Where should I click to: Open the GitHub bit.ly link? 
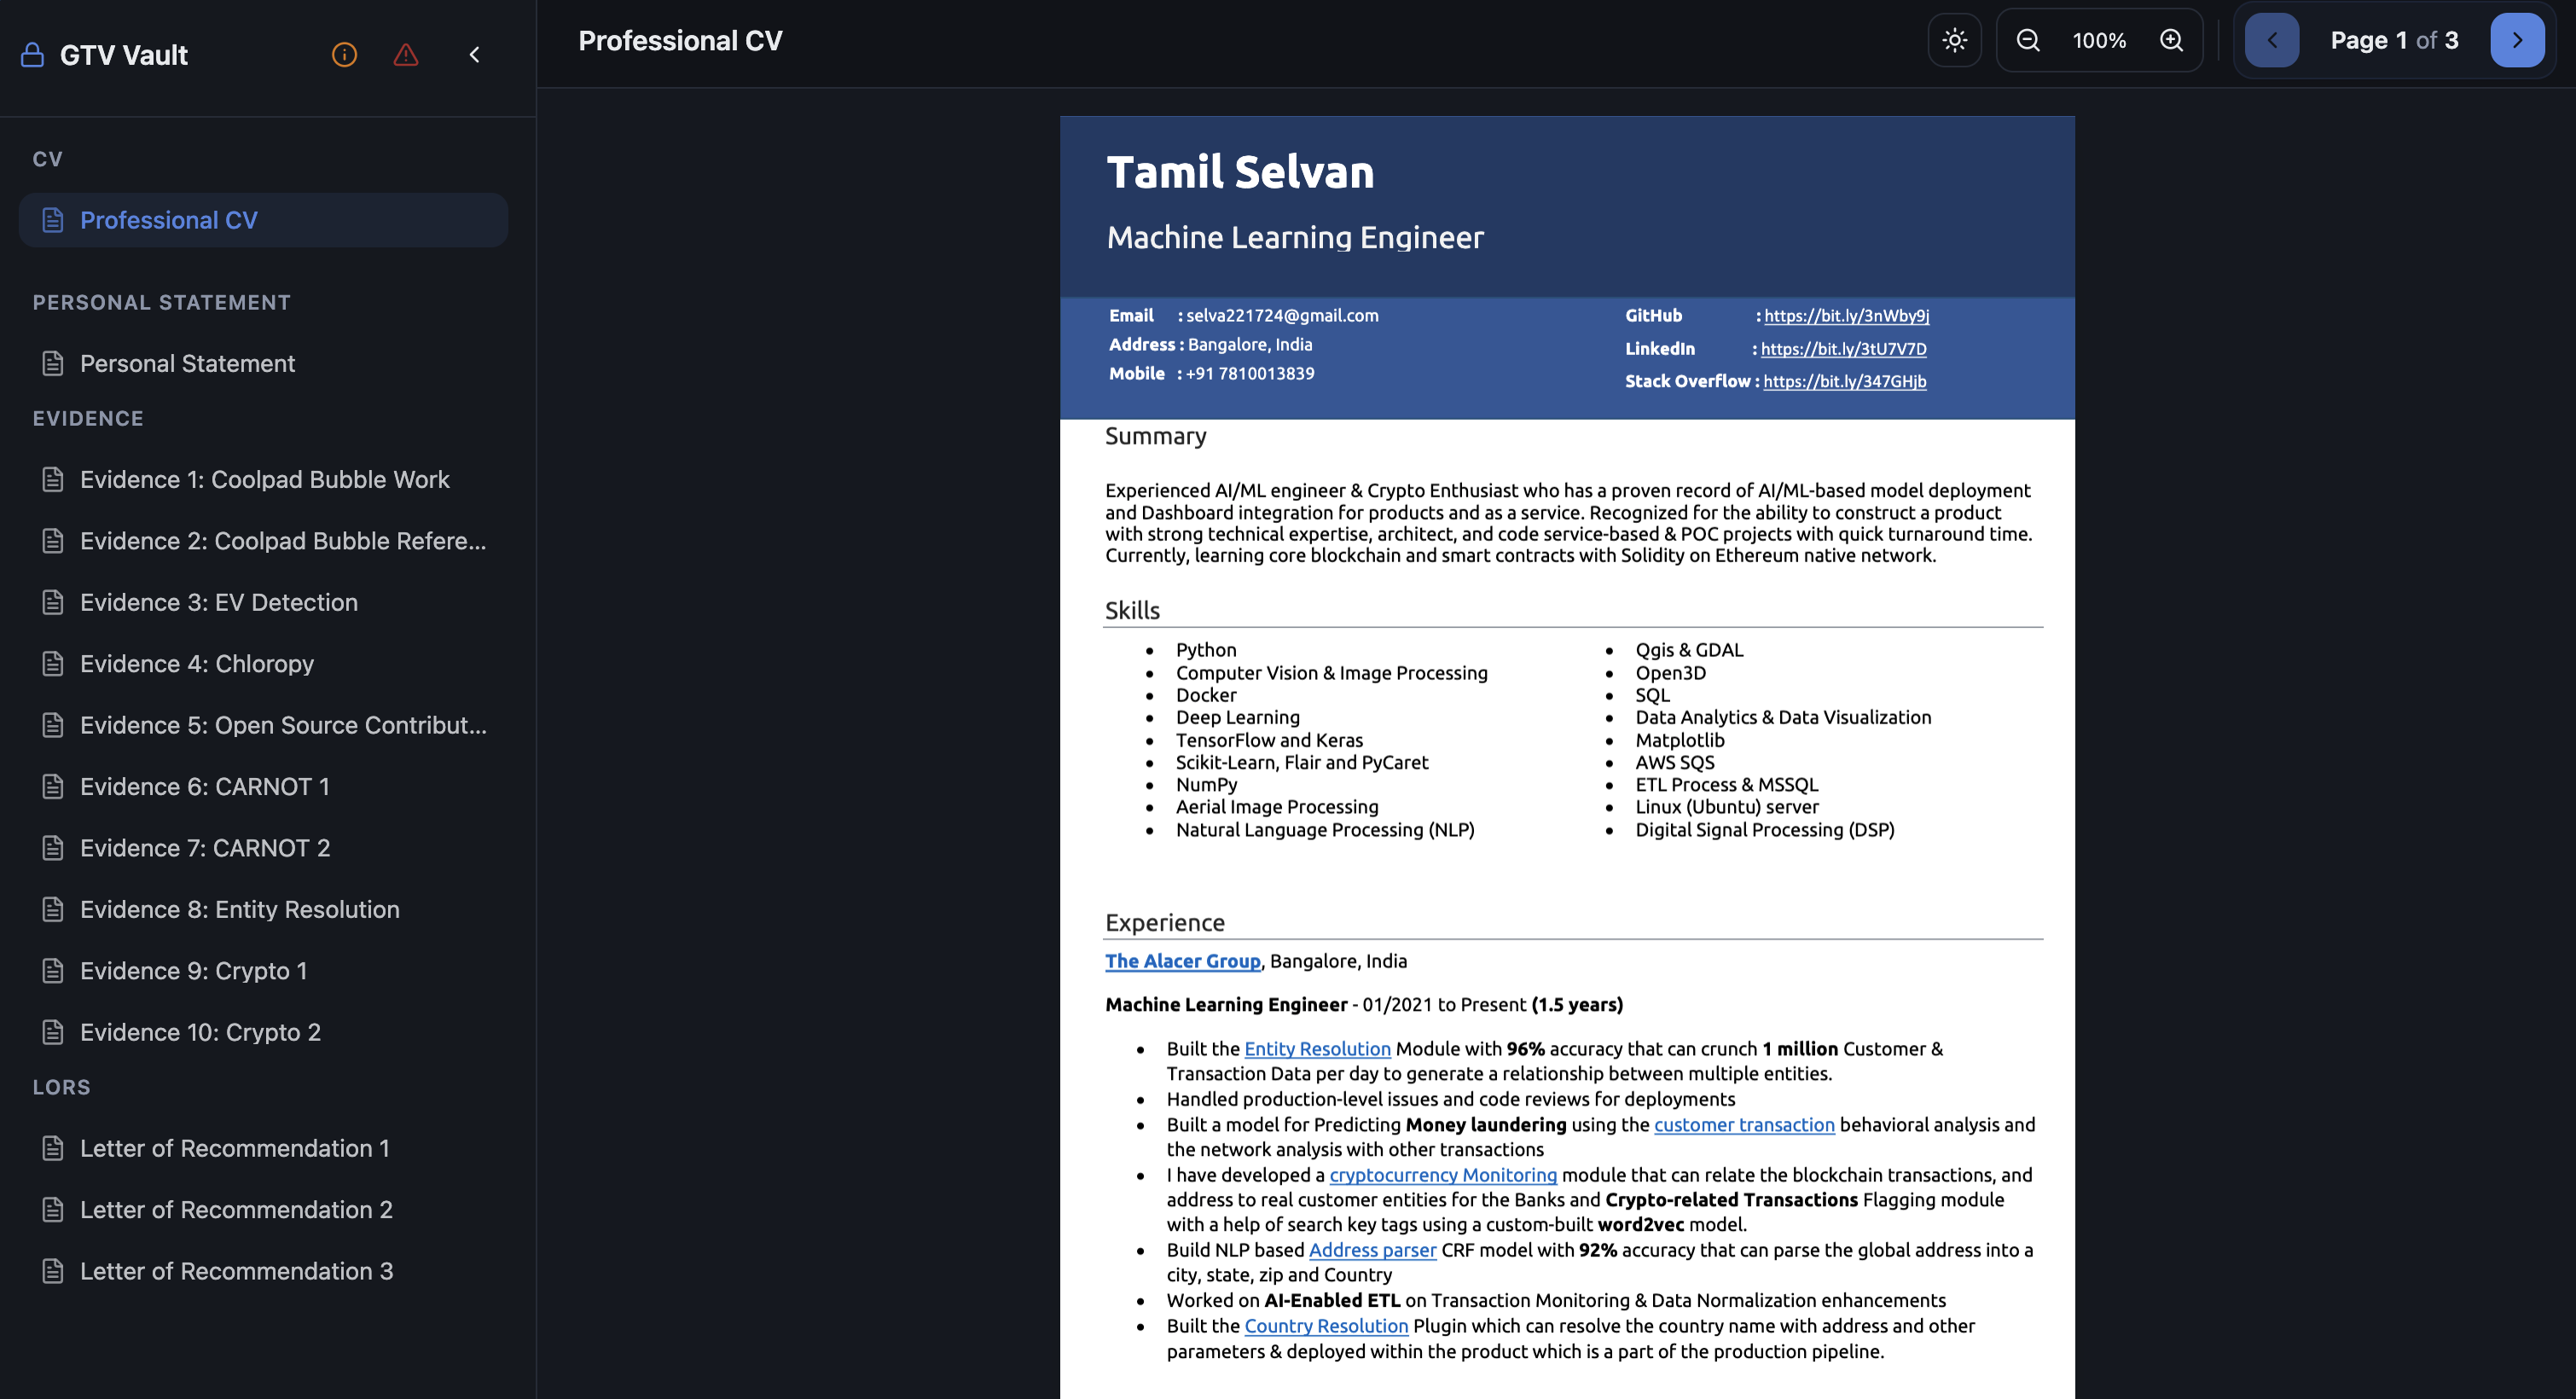click(1846, 316)
